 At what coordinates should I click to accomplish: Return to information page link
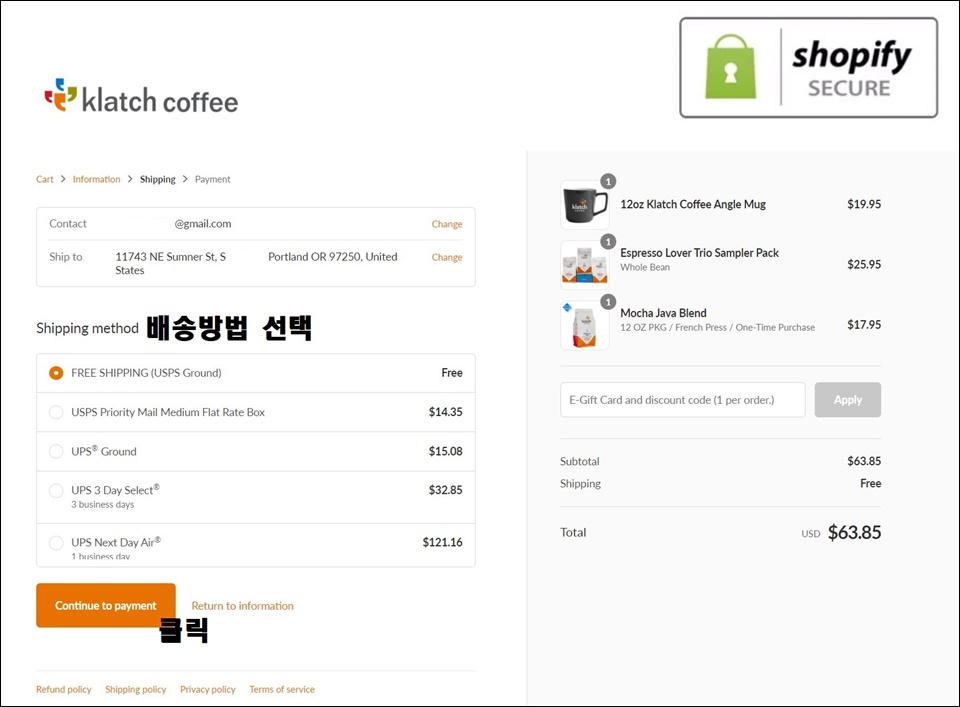point(242,606)
